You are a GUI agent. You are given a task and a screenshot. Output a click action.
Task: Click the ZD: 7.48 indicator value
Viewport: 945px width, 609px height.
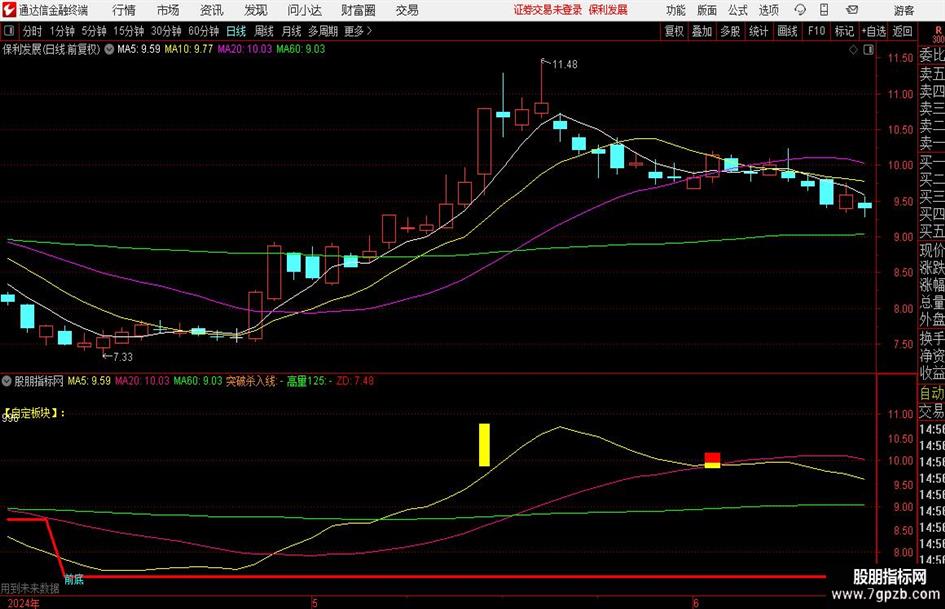click(x=354, y=381)
